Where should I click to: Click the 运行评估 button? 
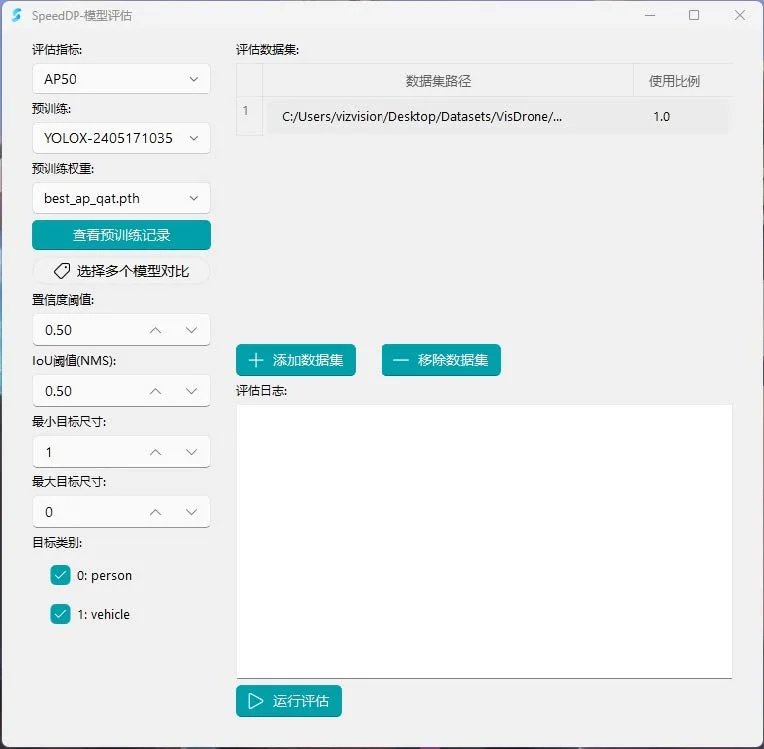pos(289,701)
